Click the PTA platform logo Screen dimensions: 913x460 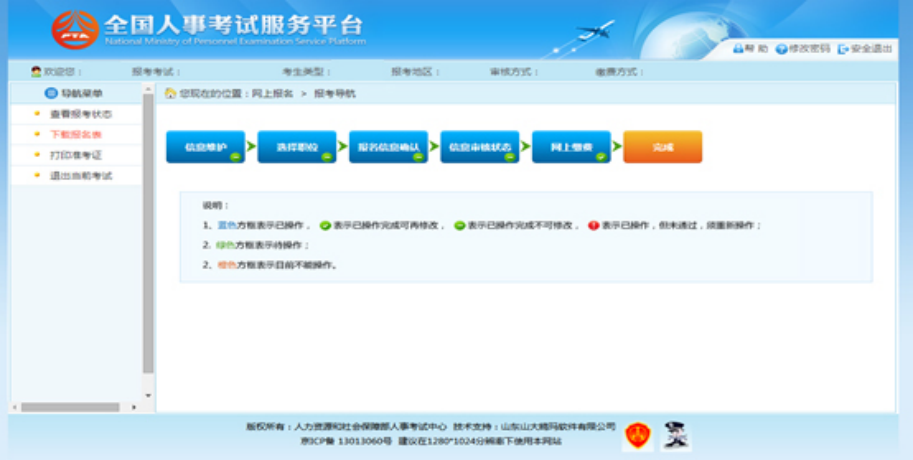tap(76, 30)
